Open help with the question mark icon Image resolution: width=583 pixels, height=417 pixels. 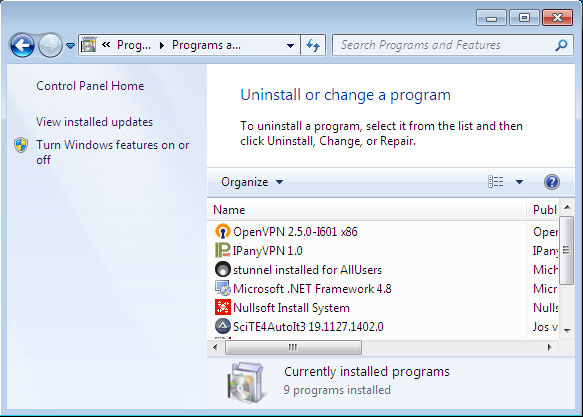point(551,182)
